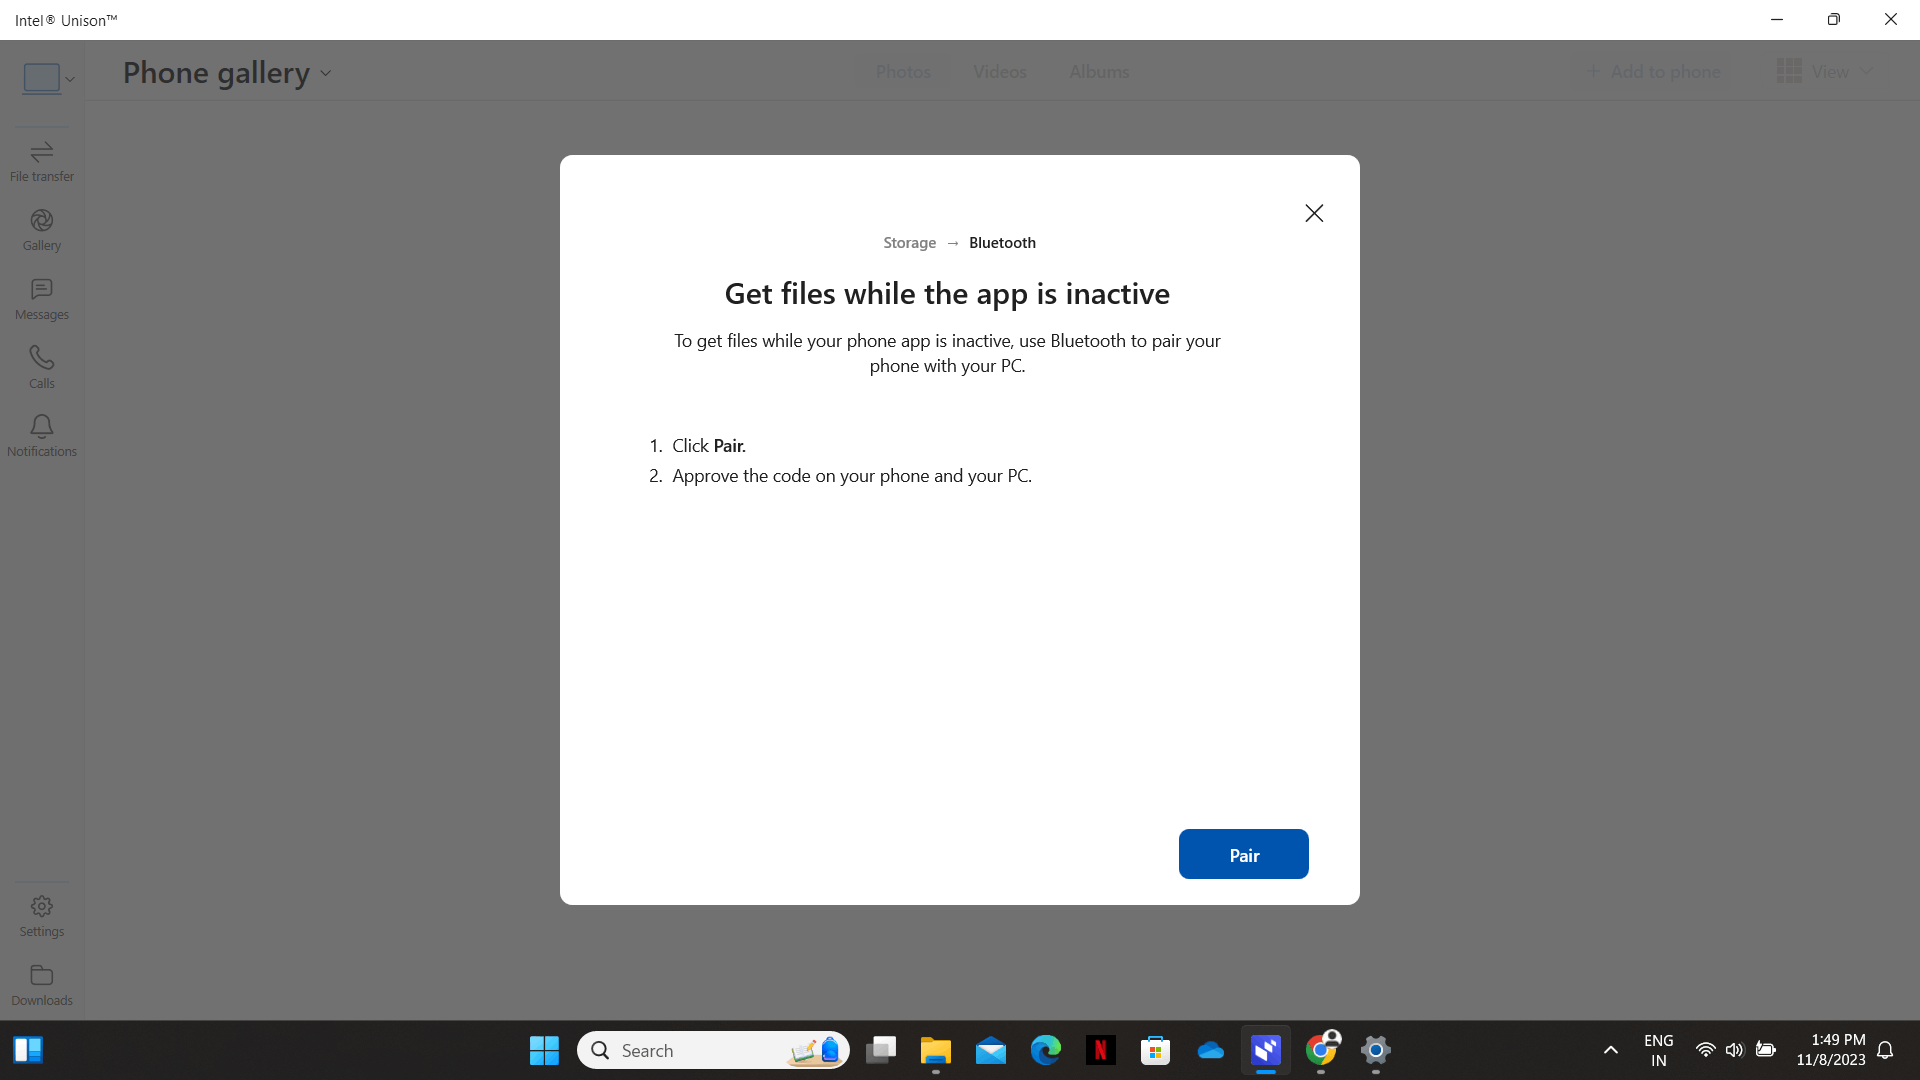Screen dimensions: 1920x1080
Task: Expand the device selector dropdown
Action: (48, 78)
